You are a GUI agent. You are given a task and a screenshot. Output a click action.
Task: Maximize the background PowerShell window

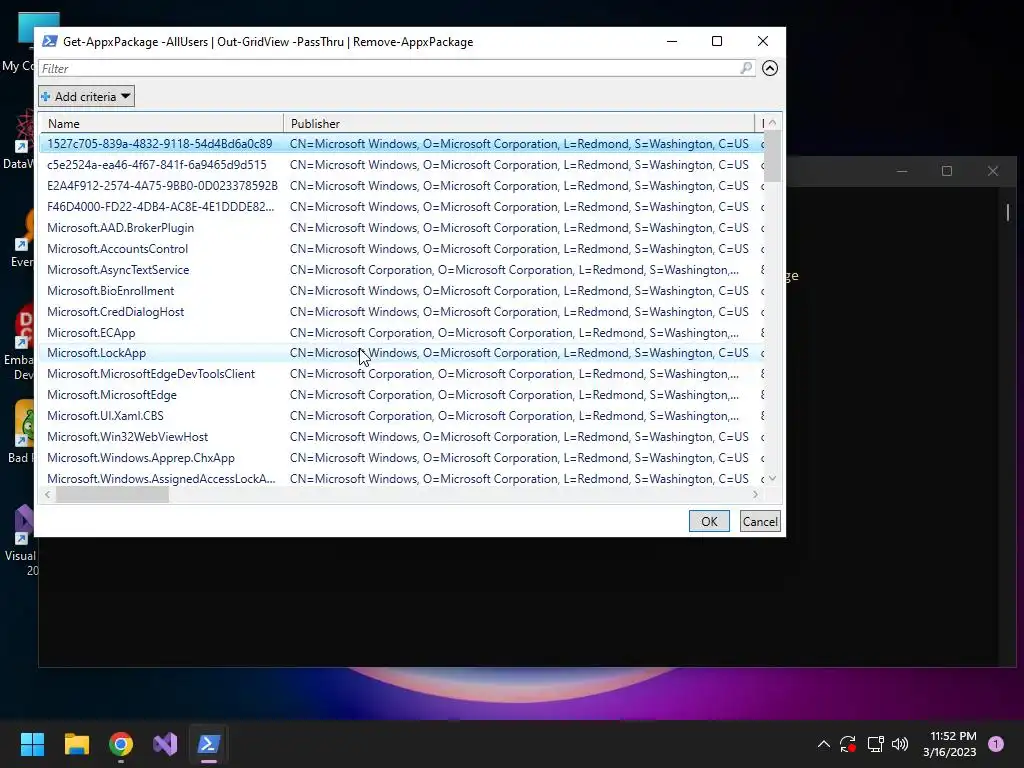pos(947,171)
